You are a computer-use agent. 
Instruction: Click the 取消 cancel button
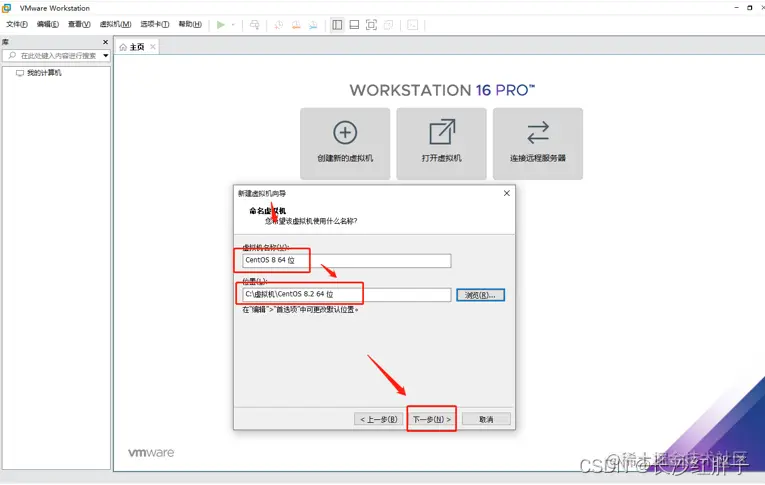click(486, 419)
